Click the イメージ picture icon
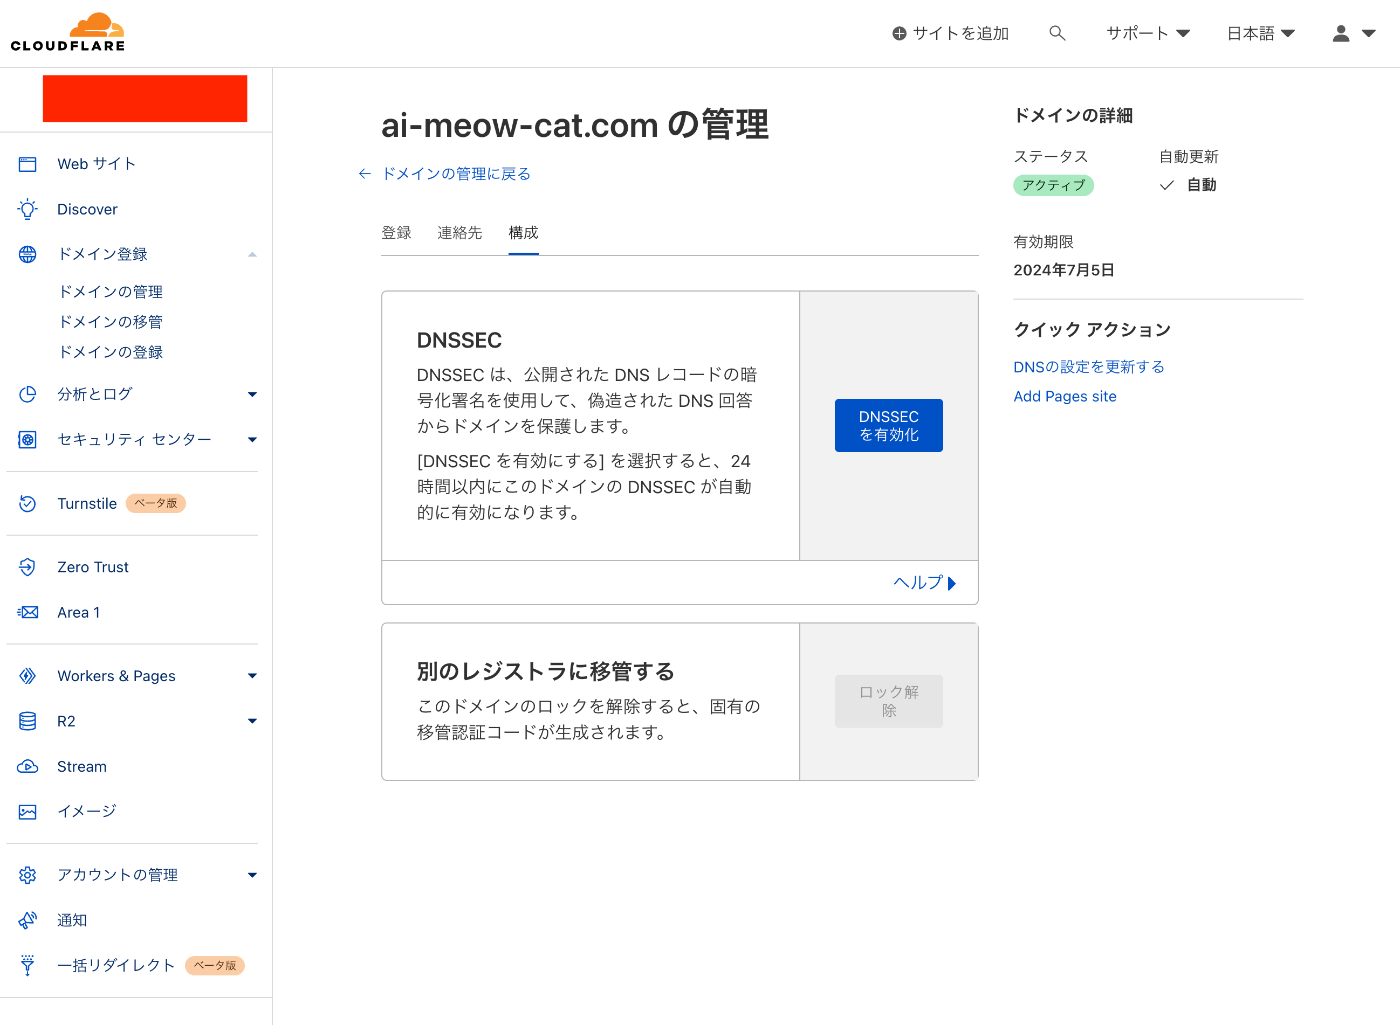Image resolution: width=1400 pixels, height=1025 pixels. pos(28,812)
